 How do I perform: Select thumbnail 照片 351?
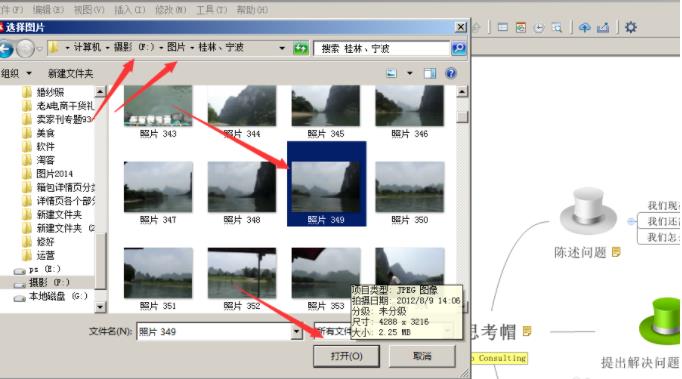pyautogui.click(x=158, y=279)
